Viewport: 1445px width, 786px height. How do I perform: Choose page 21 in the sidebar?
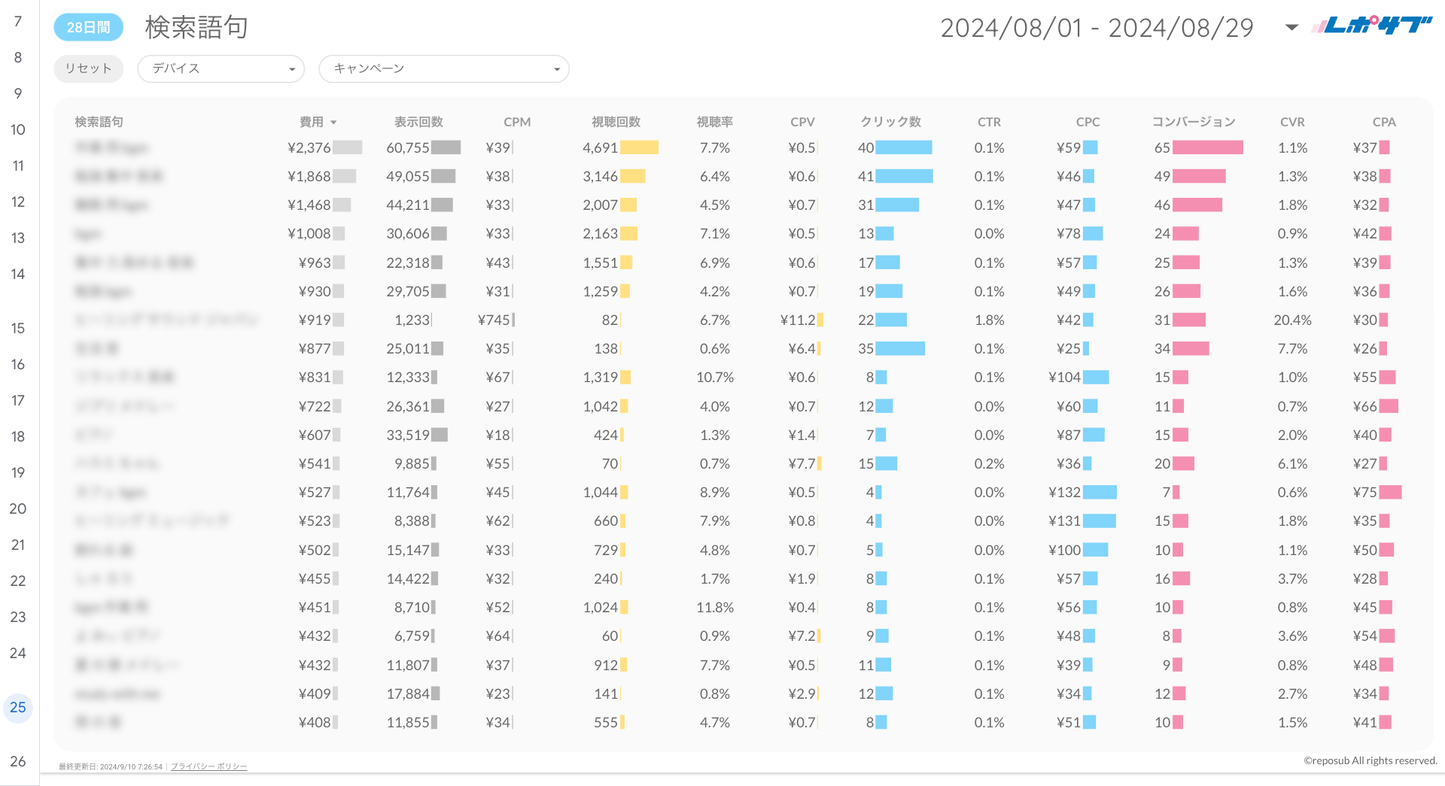point(18,545)
